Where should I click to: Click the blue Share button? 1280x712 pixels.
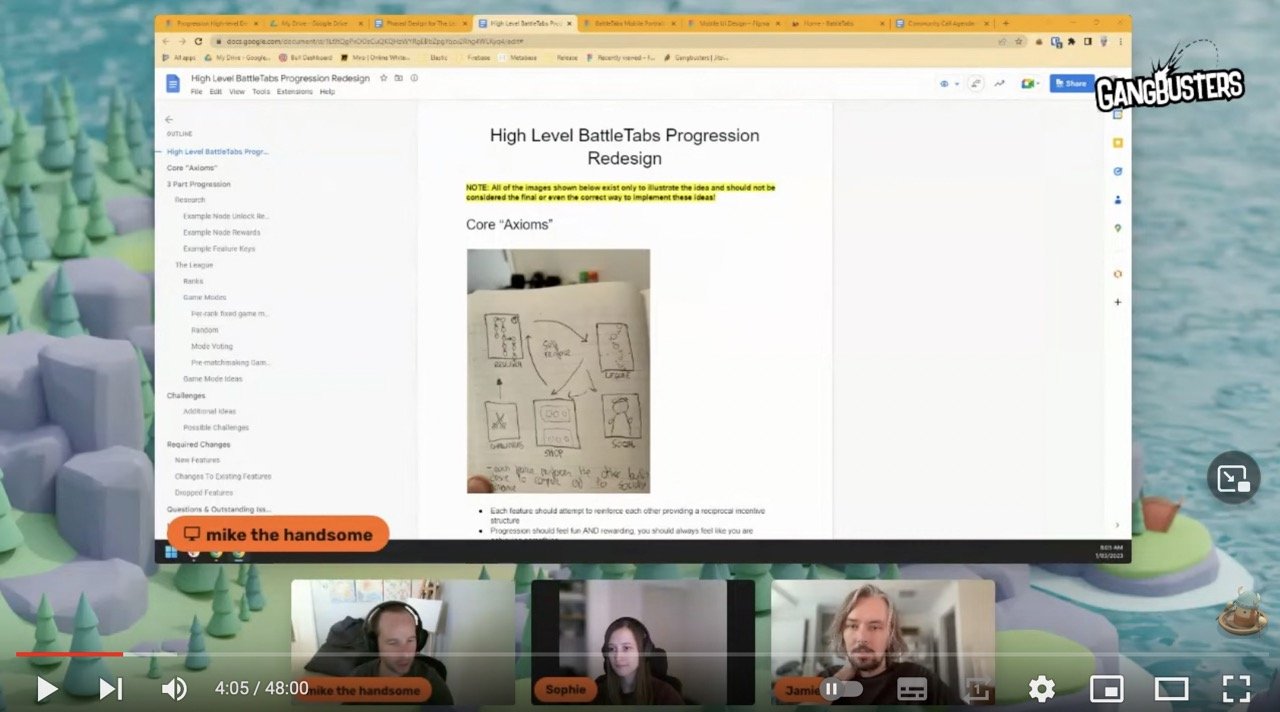pos(1071,84)
